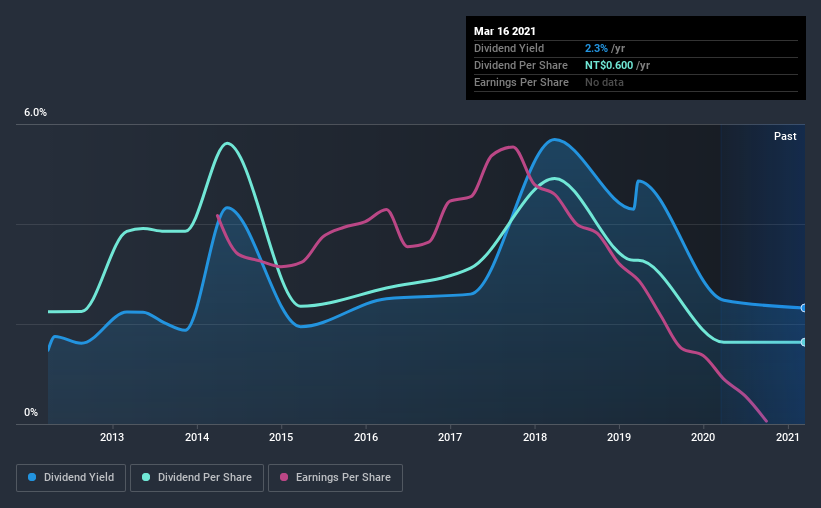Click the teal Dividend Per Share legend dot
Screen dimensions: 821x508
click(146, 477)
